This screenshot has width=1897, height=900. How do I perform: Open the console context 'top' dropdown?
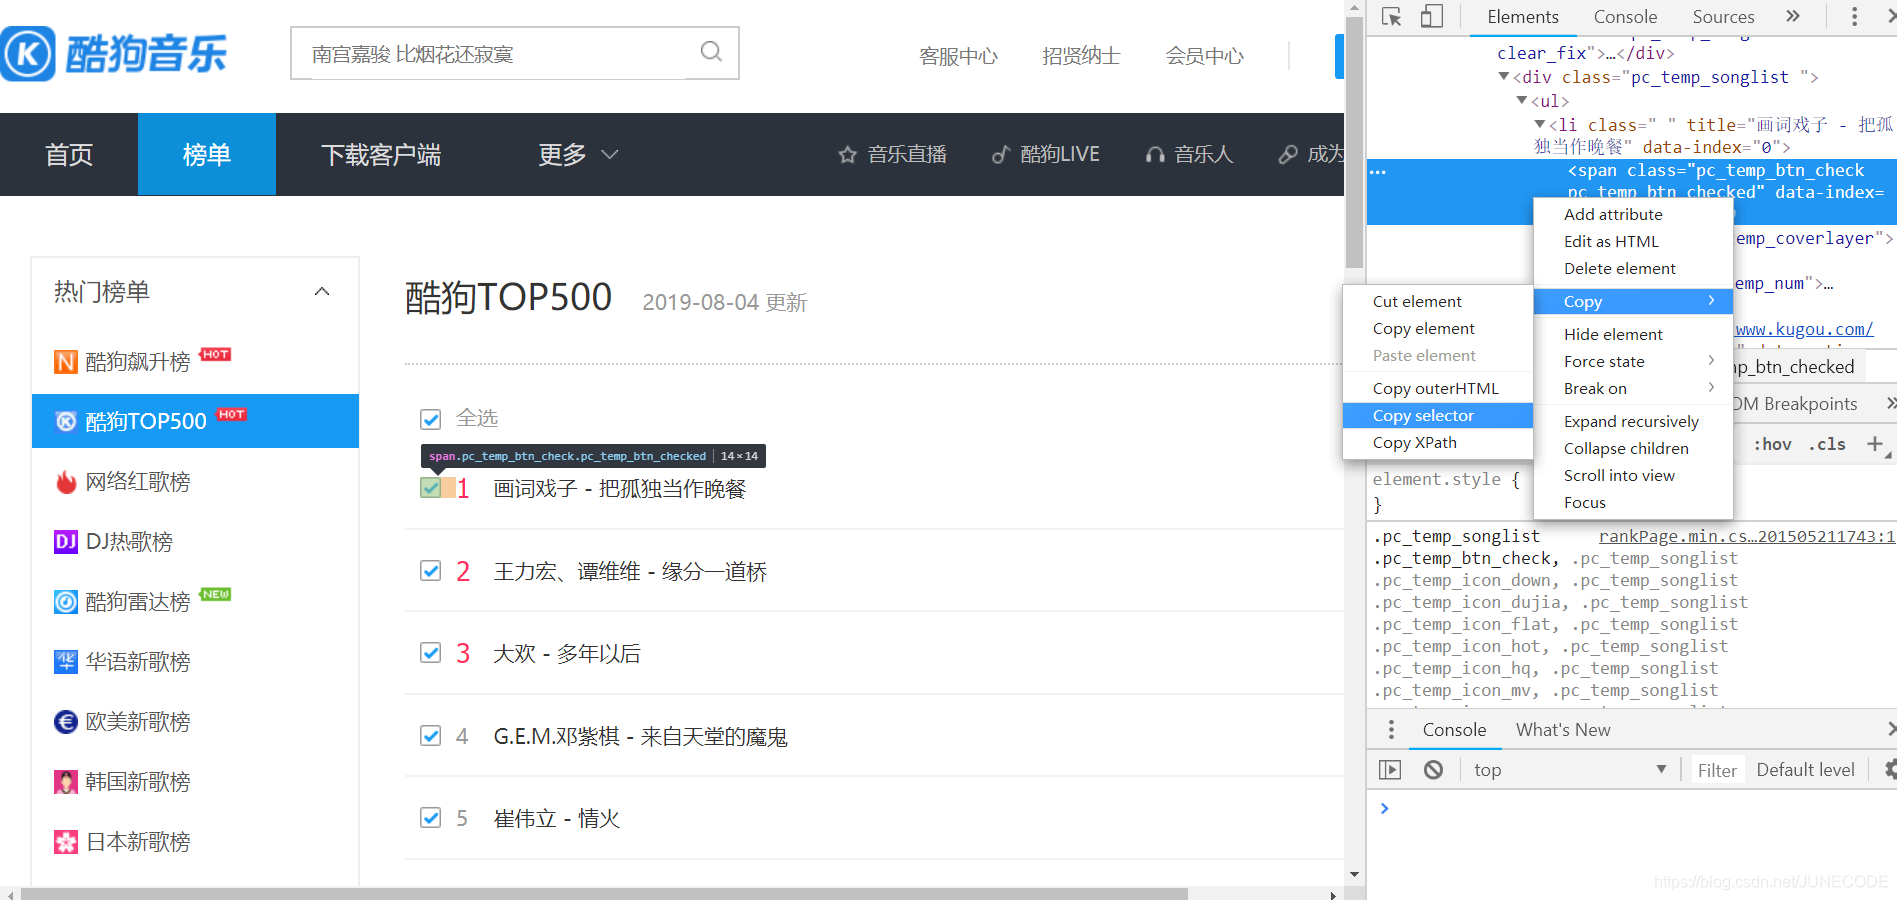(1570, 770)
